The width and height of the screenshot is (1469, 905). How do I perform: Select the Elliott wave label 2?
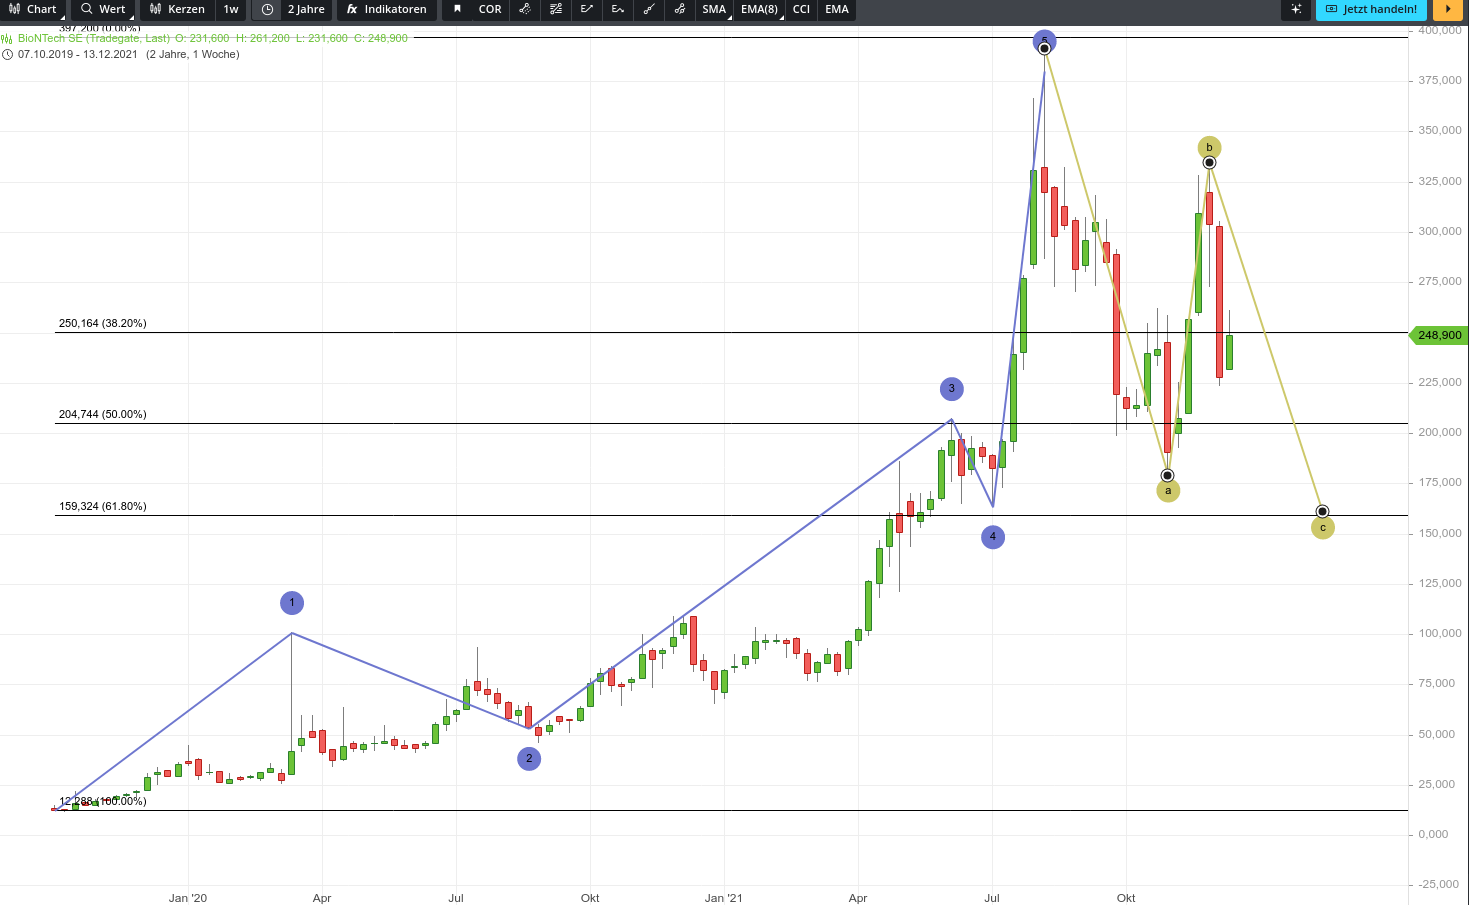point(529,759)
